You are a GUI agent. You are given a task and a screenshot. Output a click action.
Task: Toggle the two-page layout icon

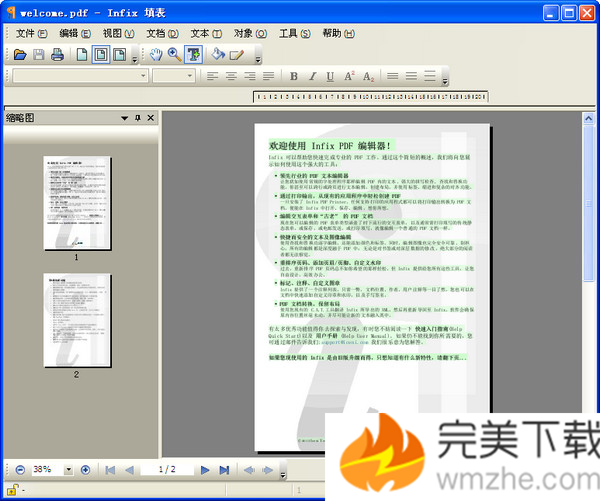click(120, 55)
